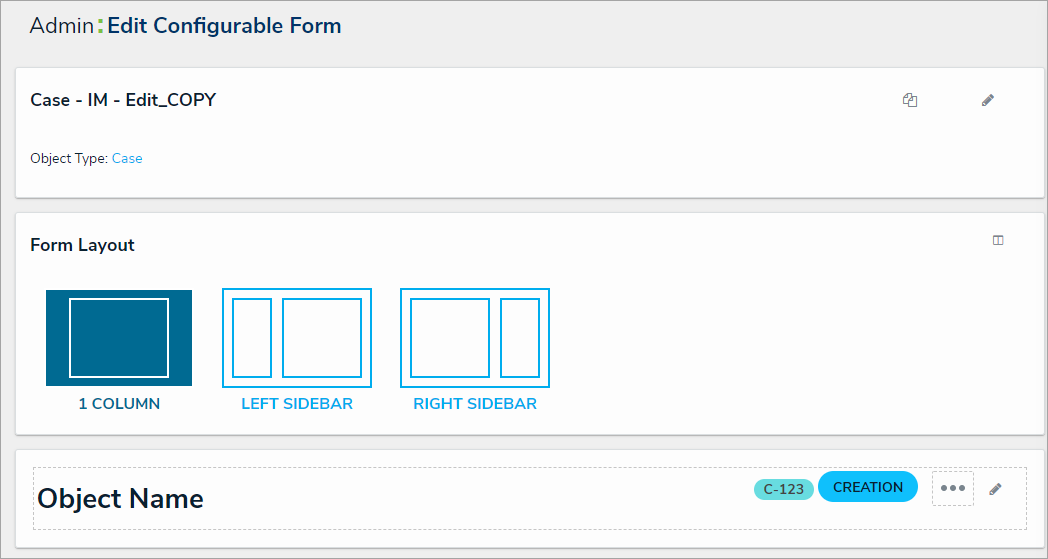Image resolution: width=1048 pixels, height=559 pixels.
Task: Click the duplicate form copy icon
Action: pyautogui.click(x=910, y=100)
